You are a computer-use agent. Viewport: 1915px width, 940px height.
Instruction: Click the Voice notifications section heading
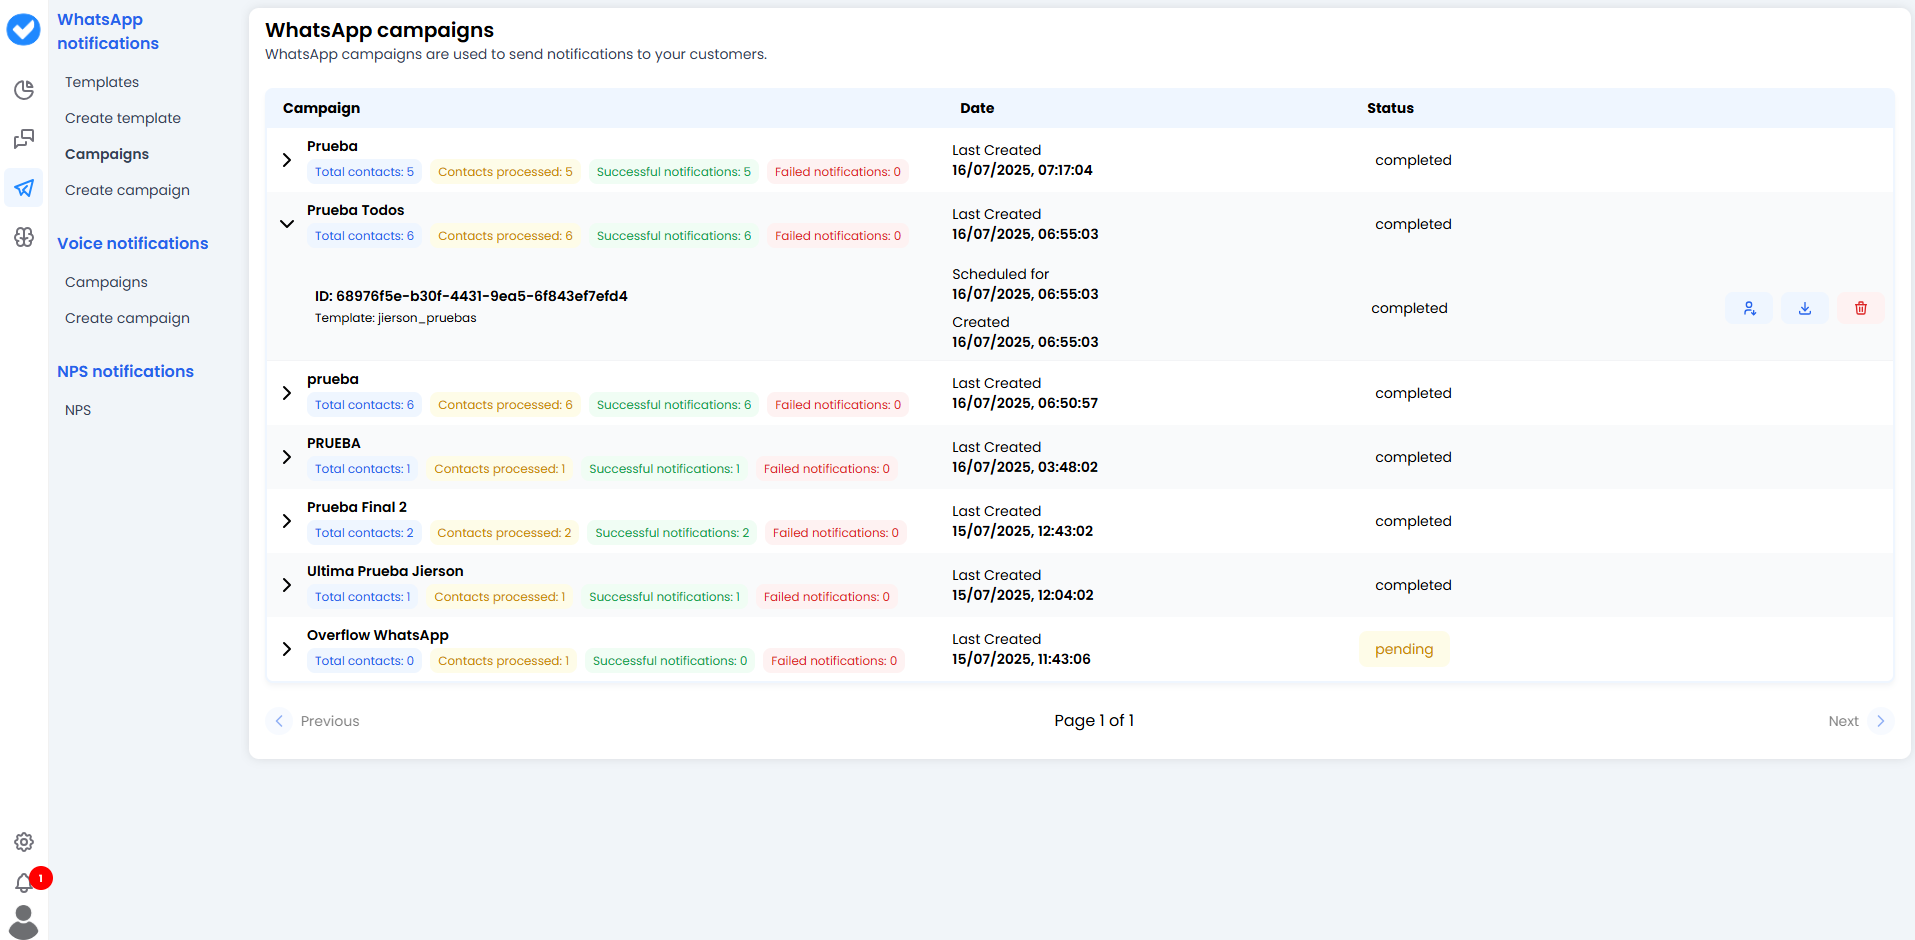(x=133, y=243)
